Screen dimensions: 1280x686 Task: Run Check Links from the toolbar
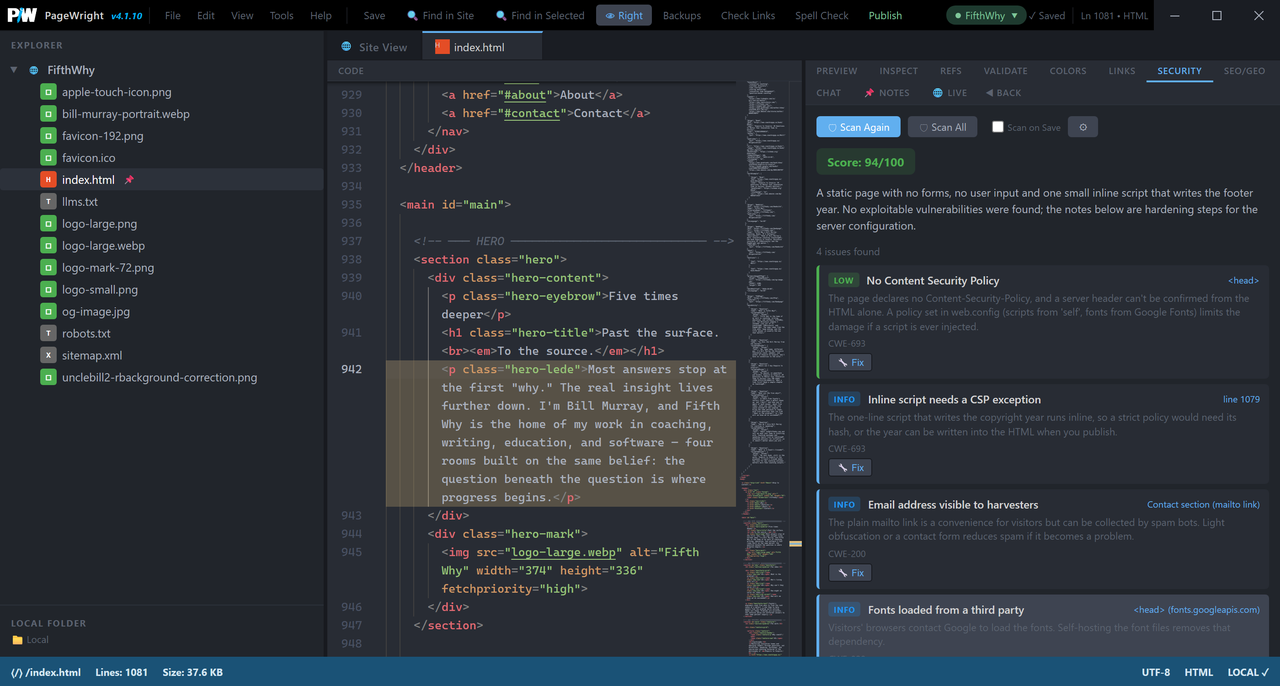(748, 16)
